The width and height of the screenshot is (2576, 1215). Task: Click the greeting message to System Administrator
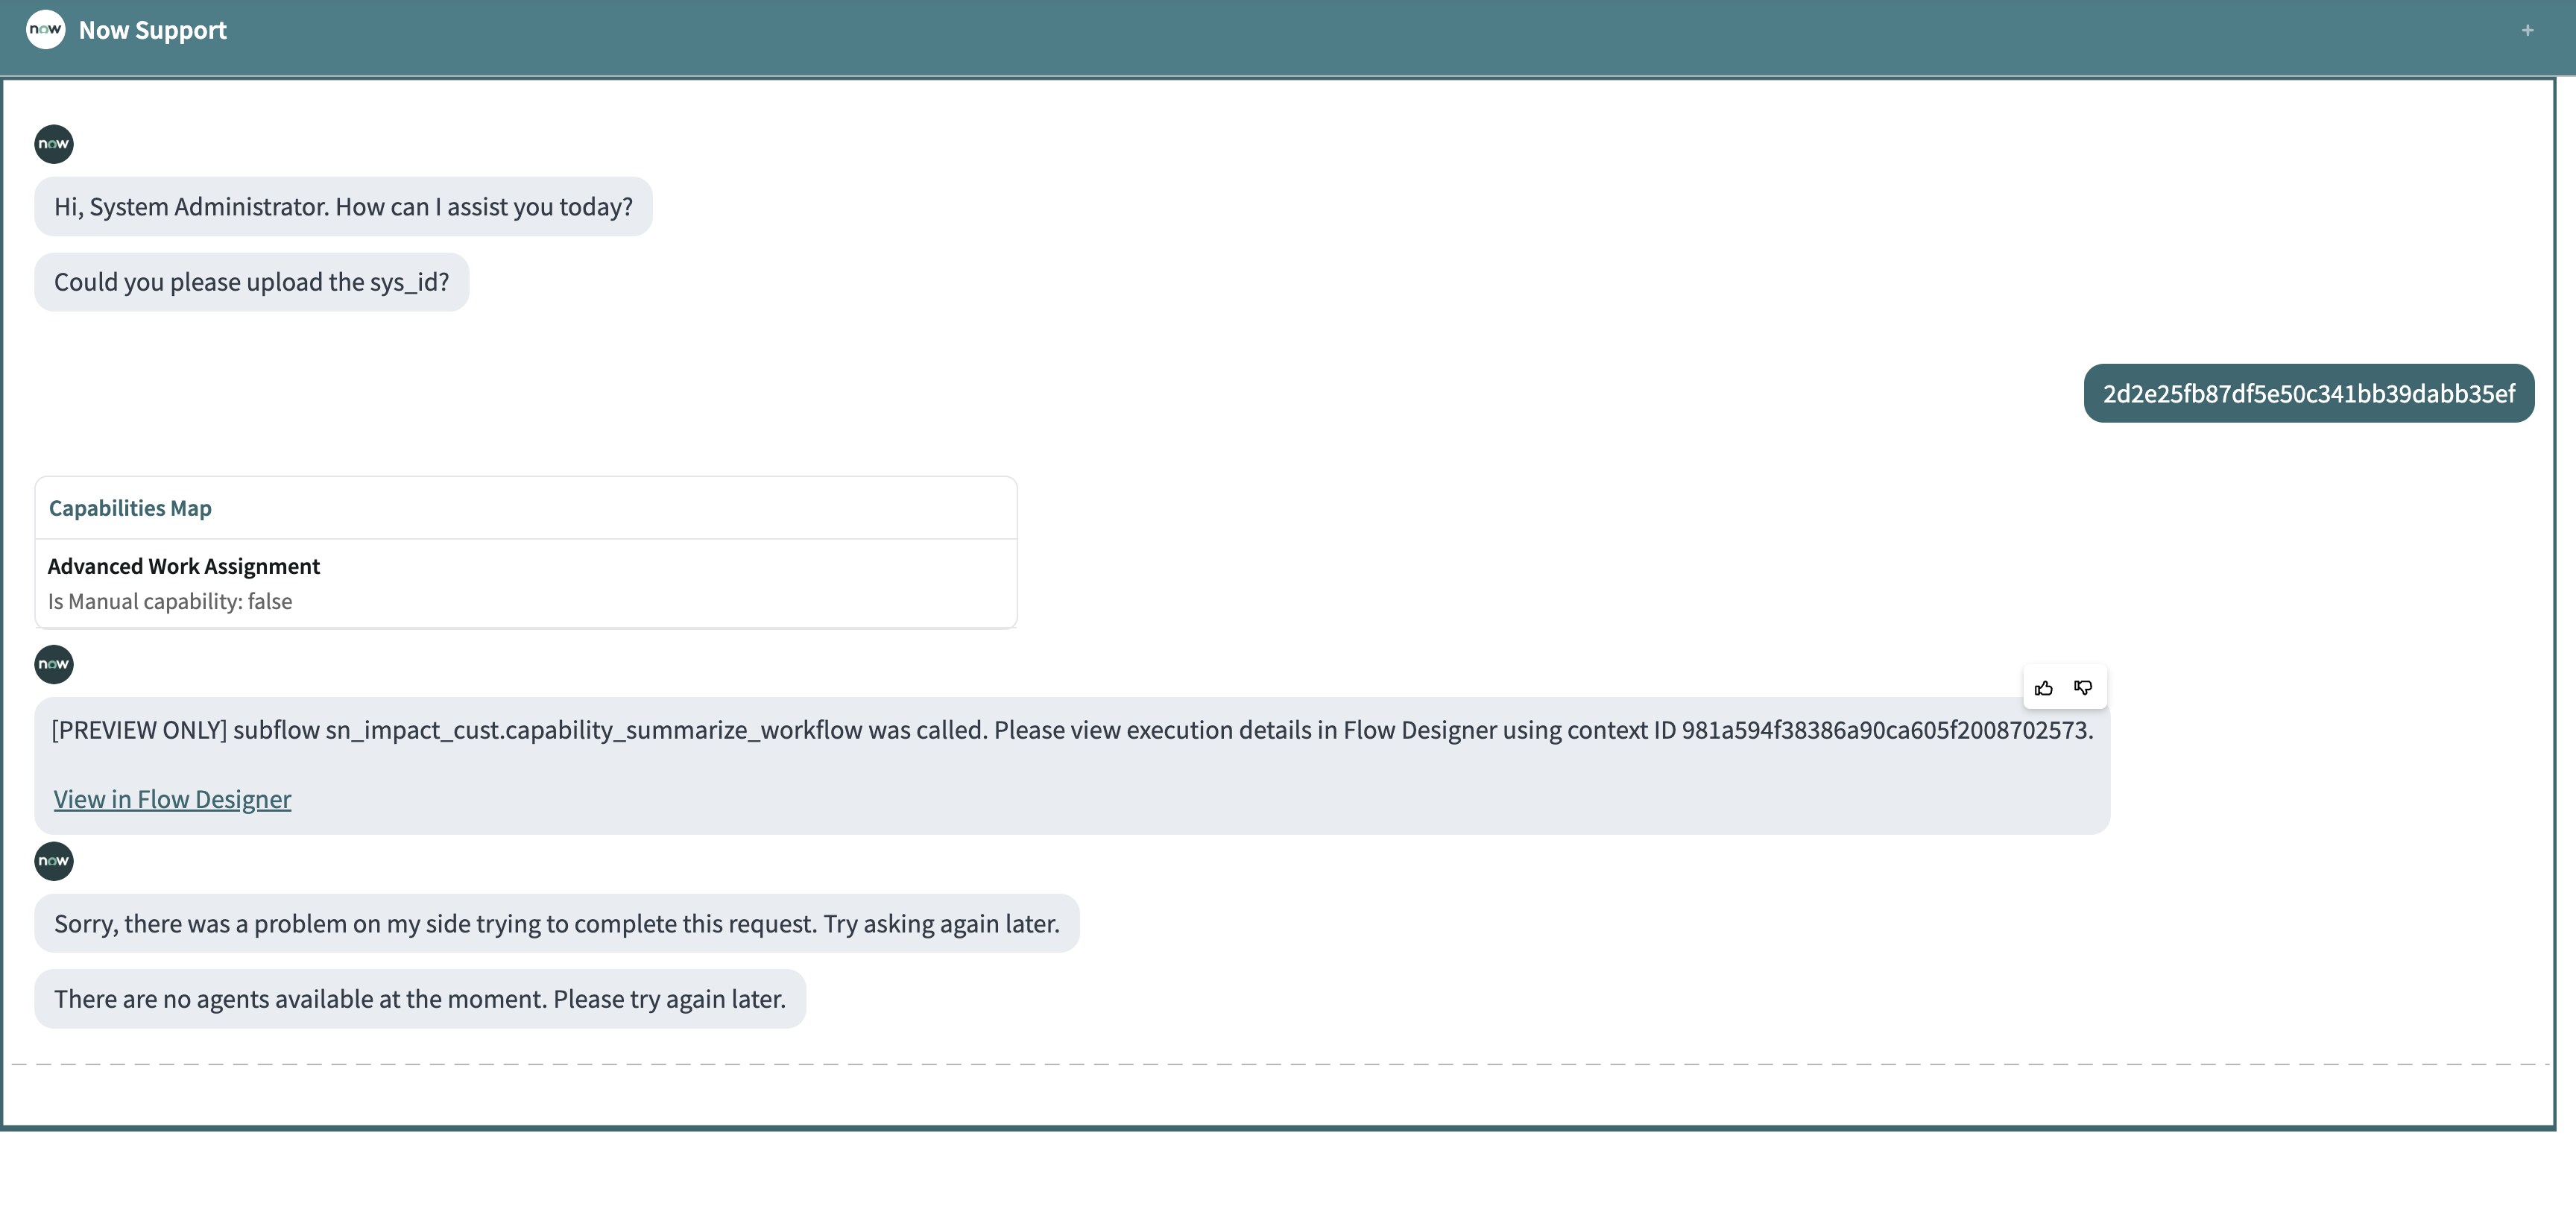tap(343, 207)
